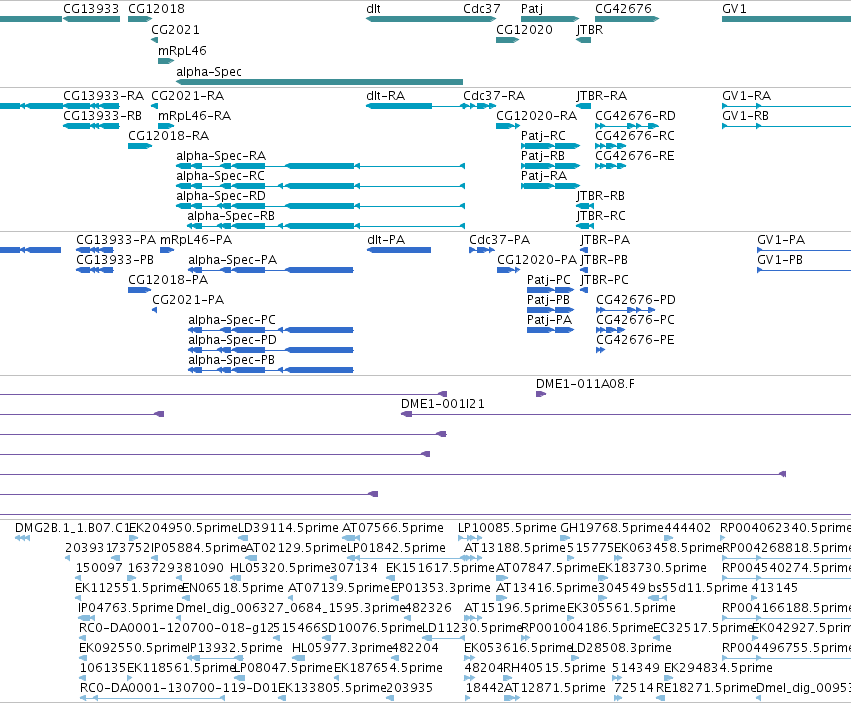
Task: Select the GV1-PB protein label
Action: 780,259
